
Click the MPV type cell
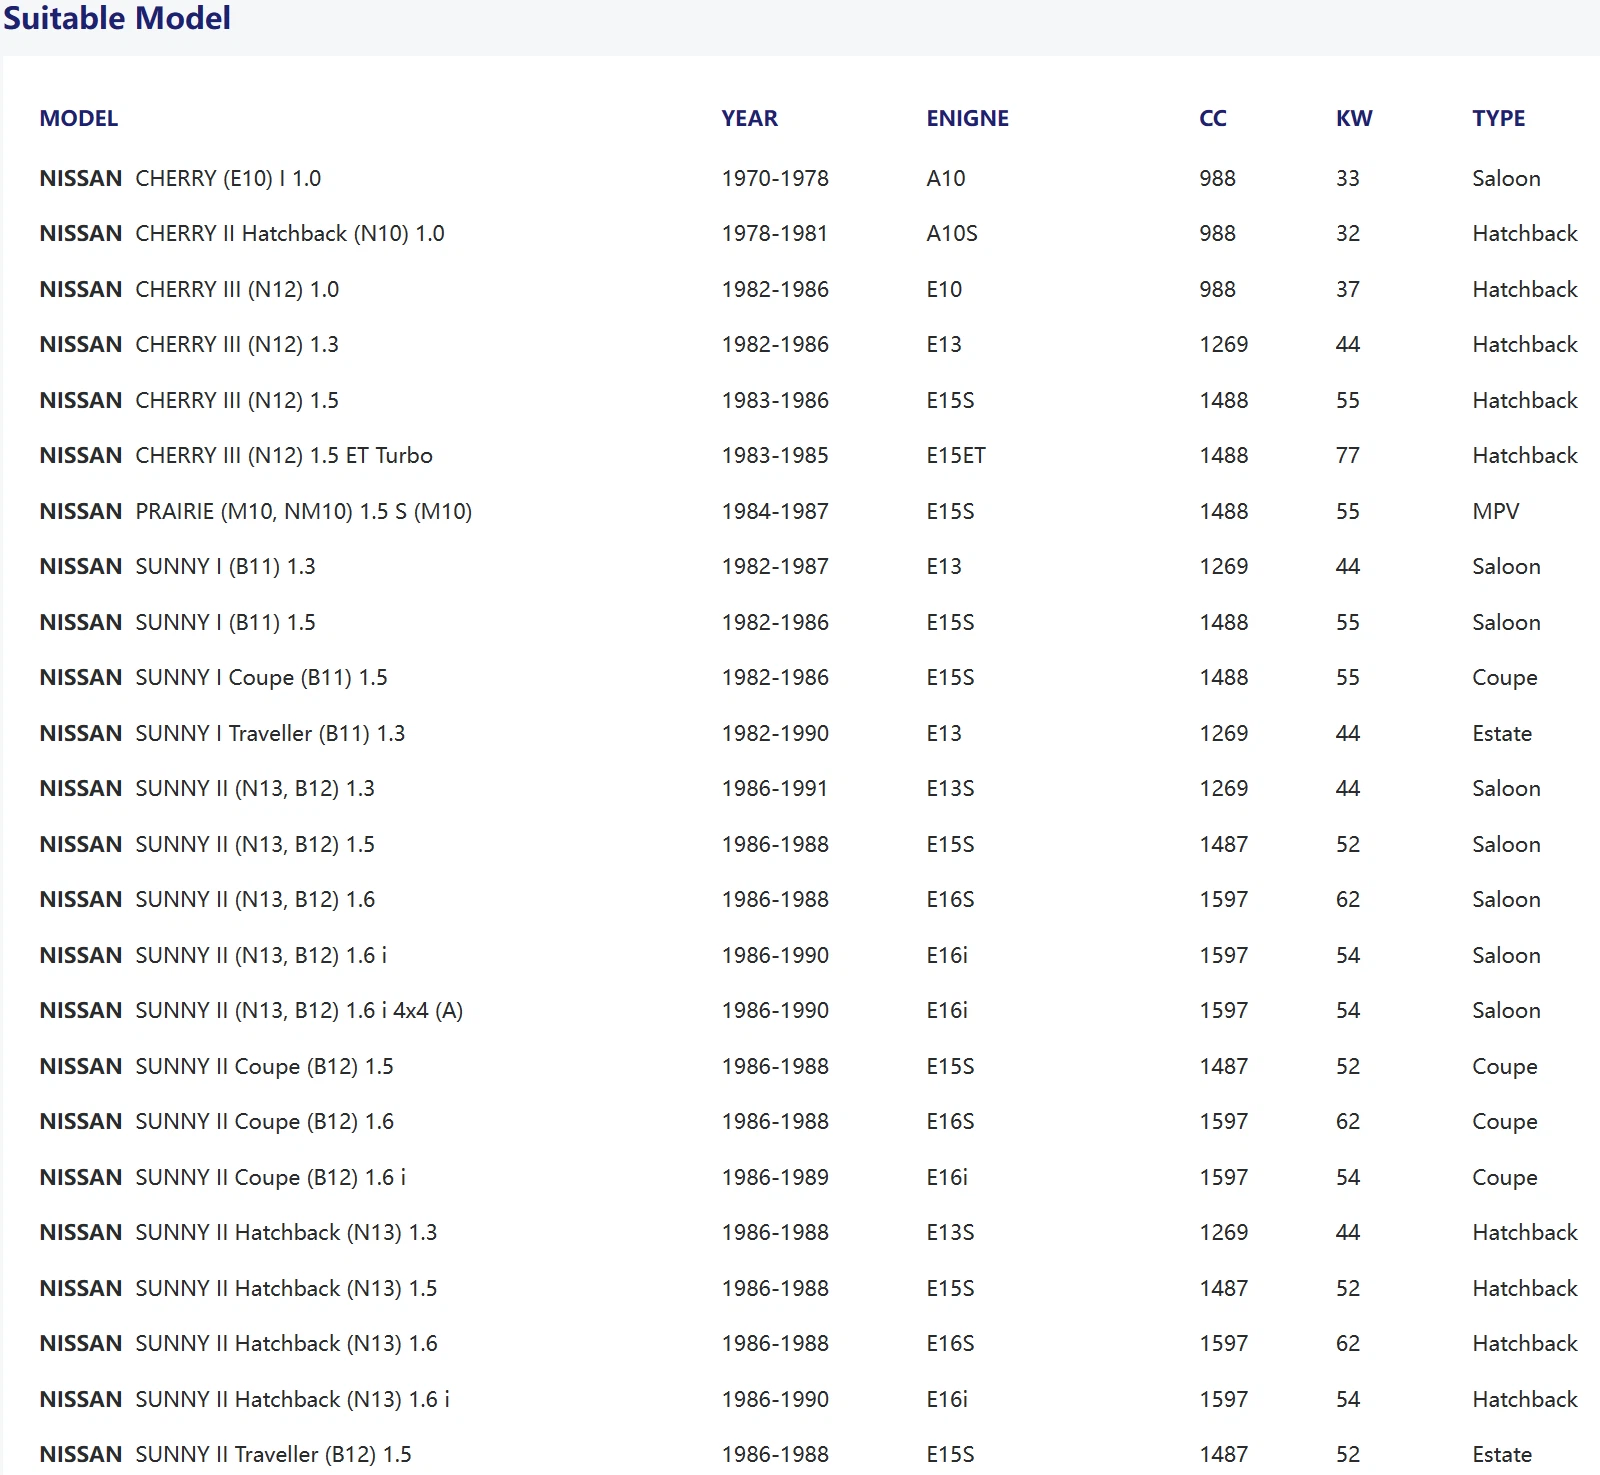(x=1496, y=511)
